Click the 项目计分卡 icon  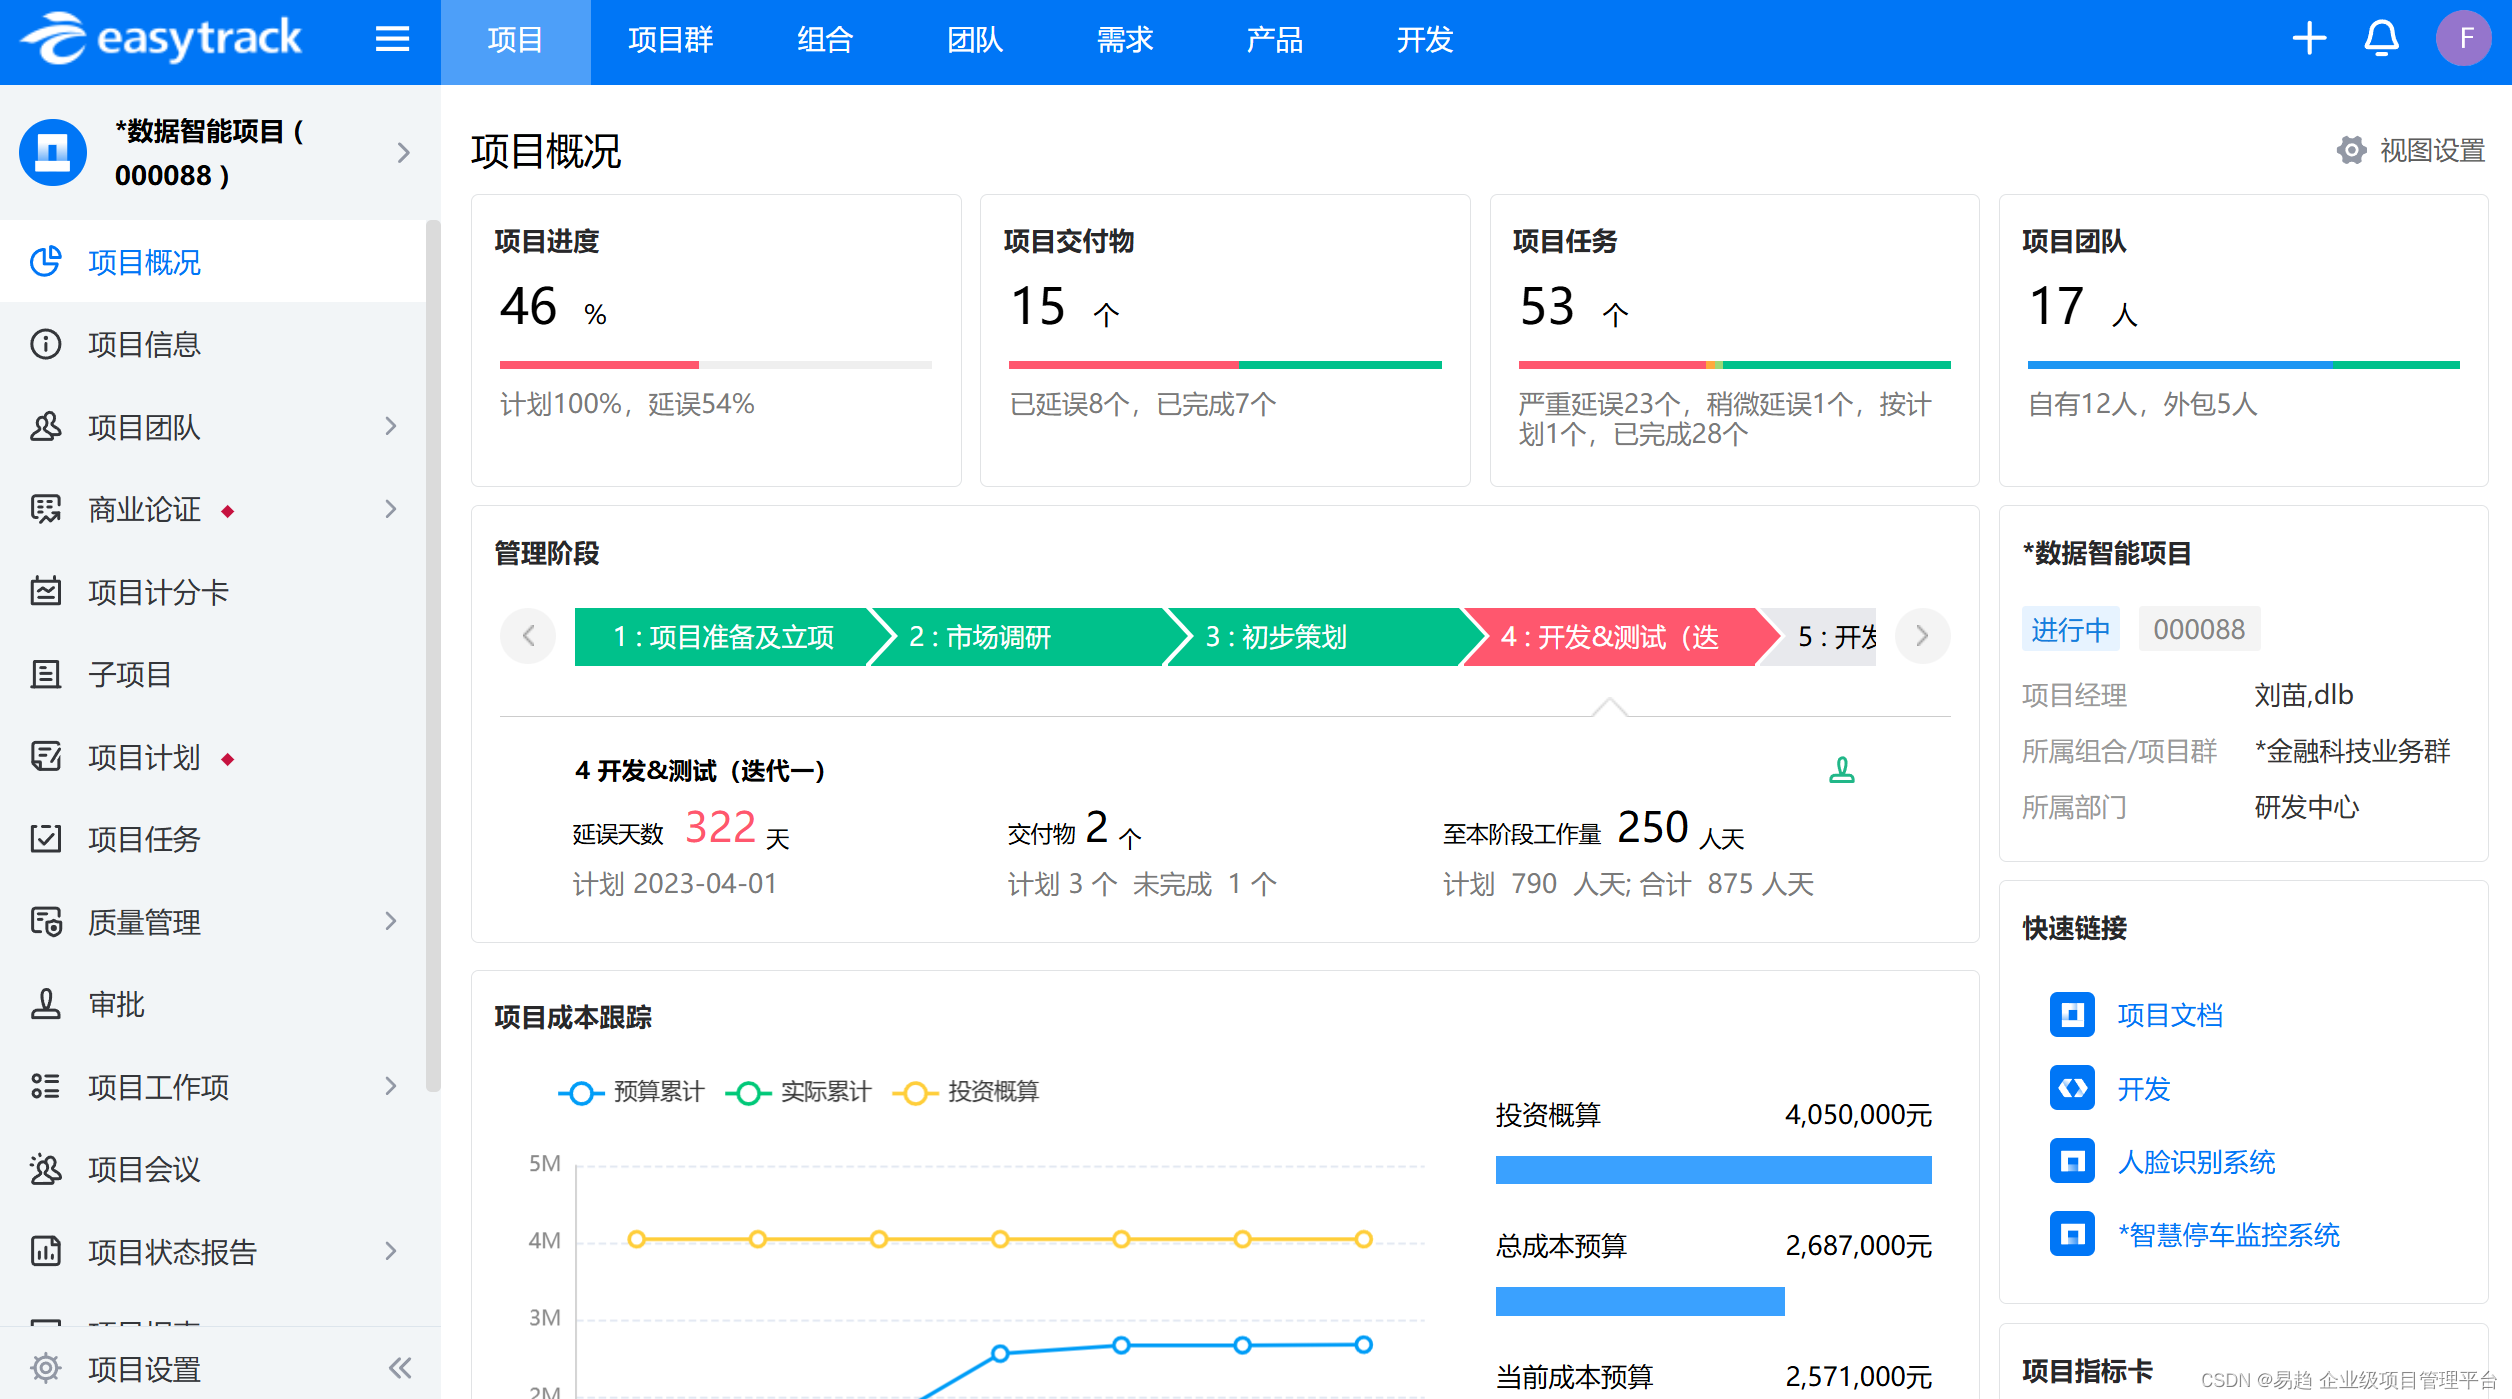point(45,591)
